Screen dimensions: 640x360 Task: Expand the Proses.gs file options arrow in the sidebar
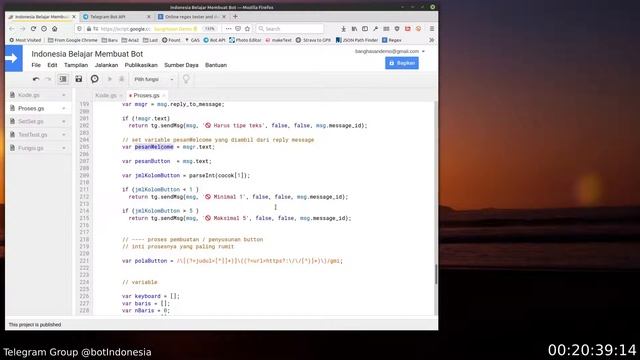pos(64,109)
